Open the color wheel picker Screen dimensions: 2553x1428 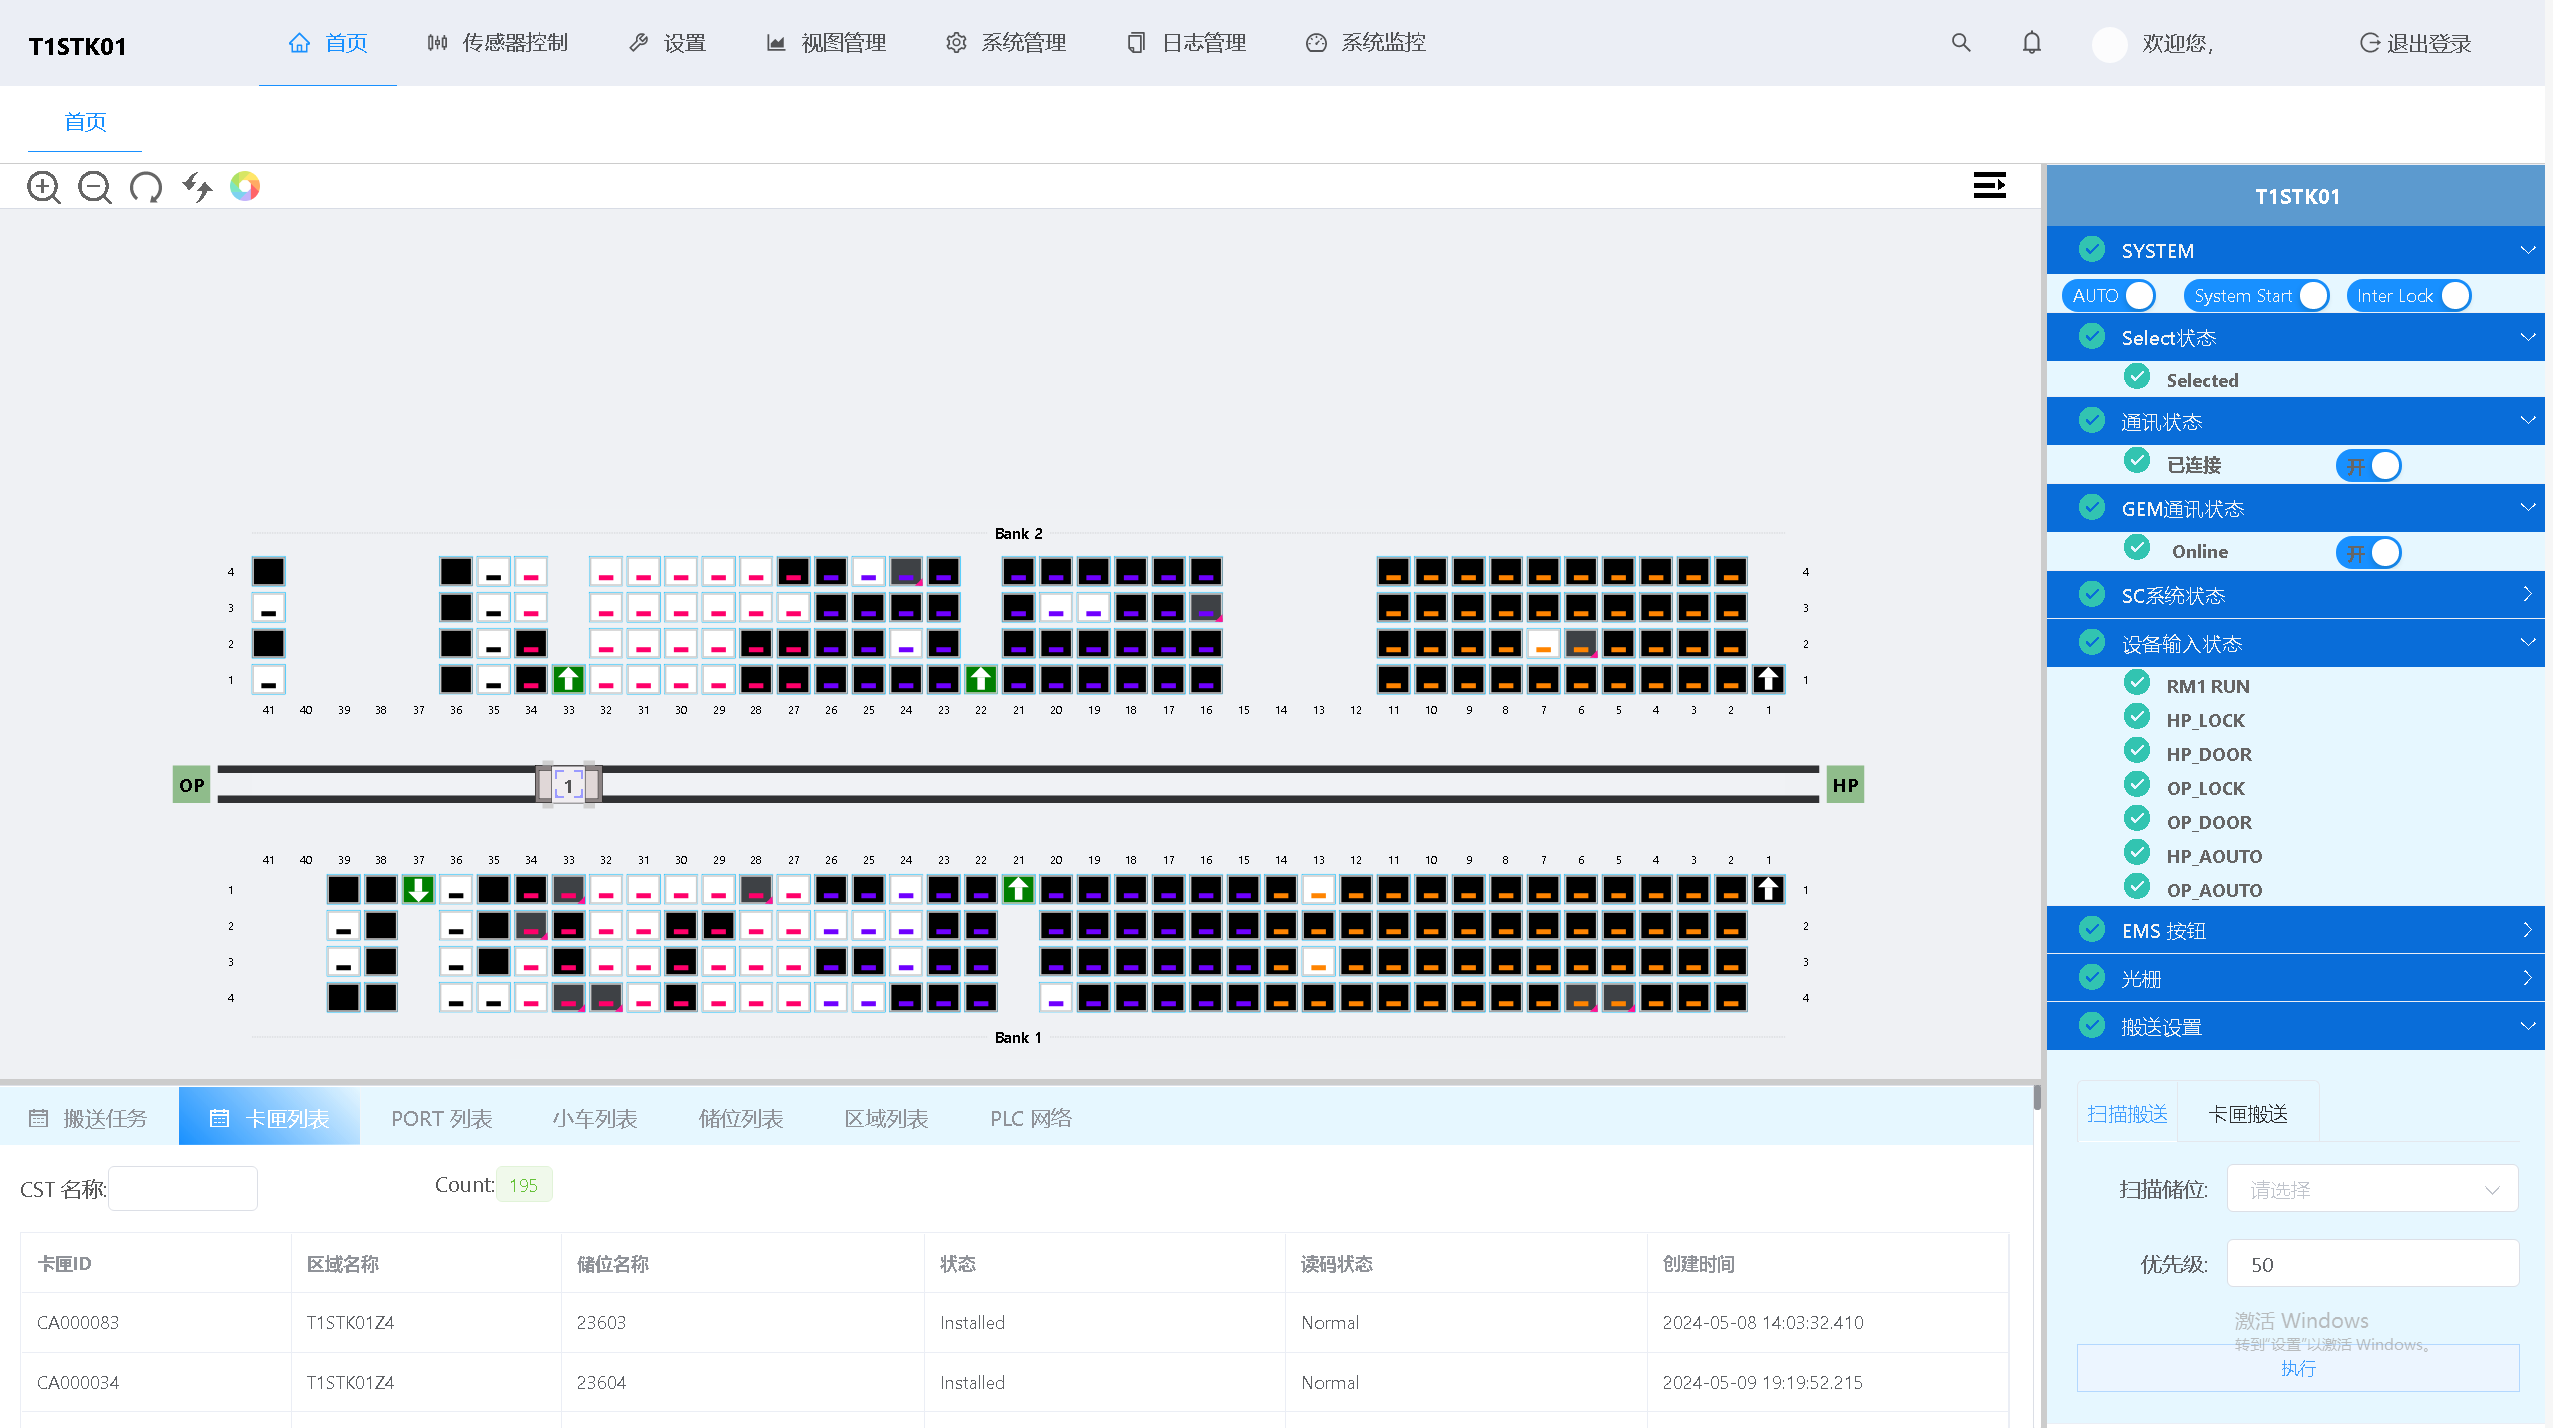click(245, 186)
